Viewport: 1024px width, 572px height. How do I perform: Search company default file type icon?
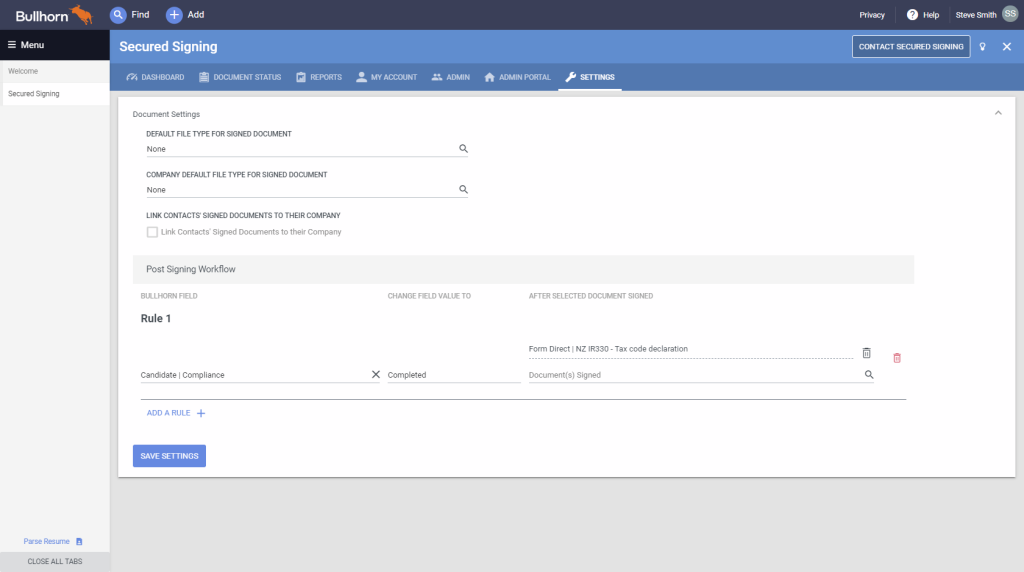point(463,189)
